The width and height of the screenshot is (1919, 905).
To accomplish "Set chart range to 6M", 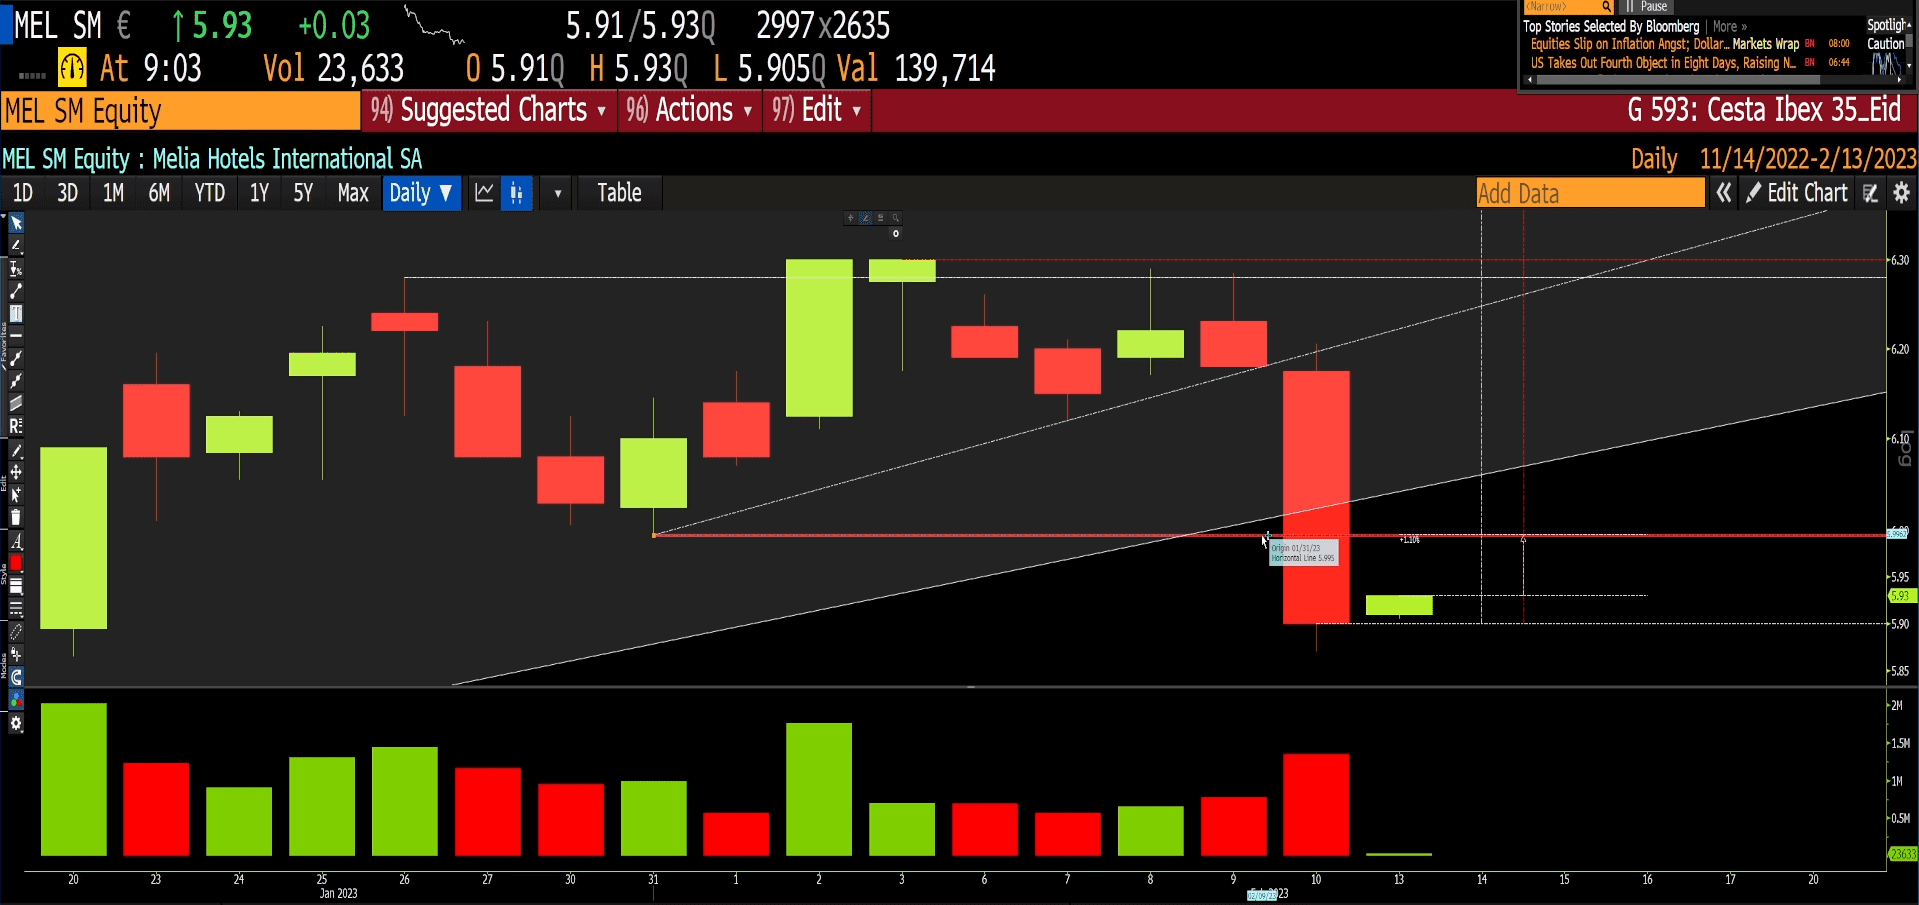I will 159,193.
